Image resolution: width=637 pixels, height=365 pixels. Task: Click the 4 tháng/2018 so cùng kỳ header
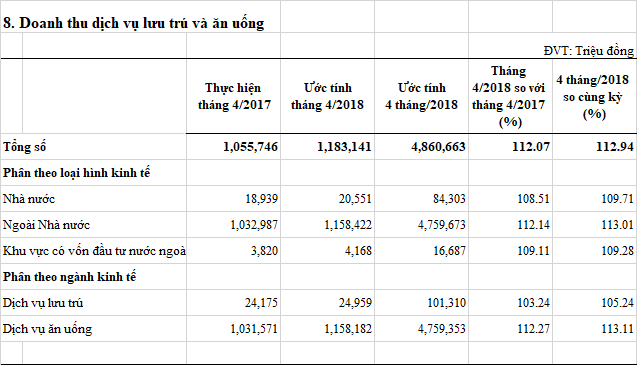tap(593, 97)
